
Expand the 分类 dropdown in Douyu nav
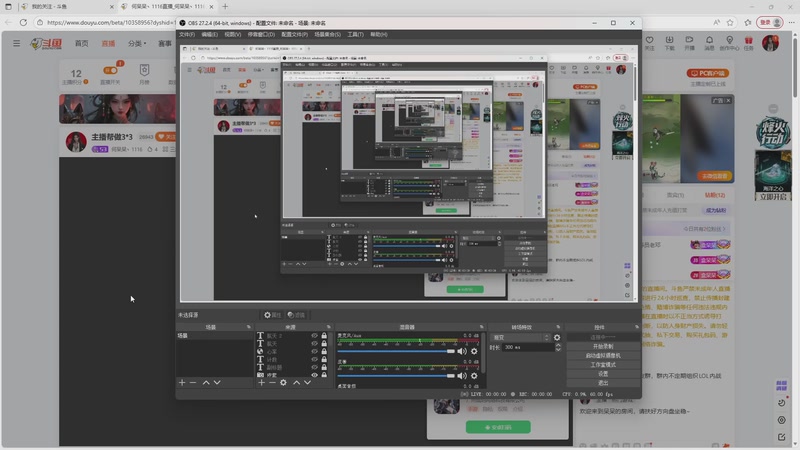[137, 43]
